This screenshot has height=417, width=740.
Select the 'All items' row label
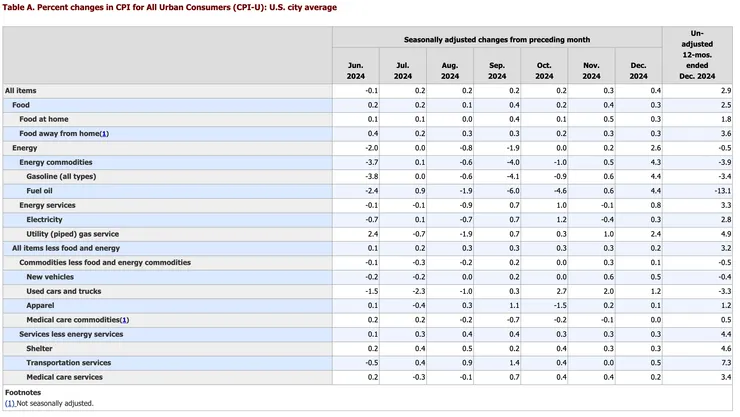(x=21, y=90)
